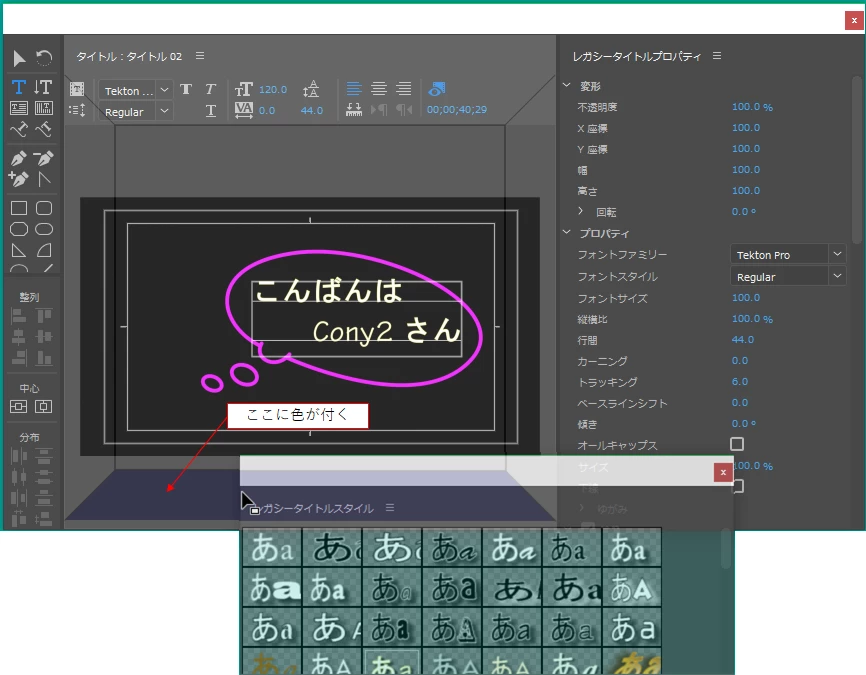Collapse the プロパティ section
Image resolution: width=866 pixels, height=675 pixels.
click(567, 233)
